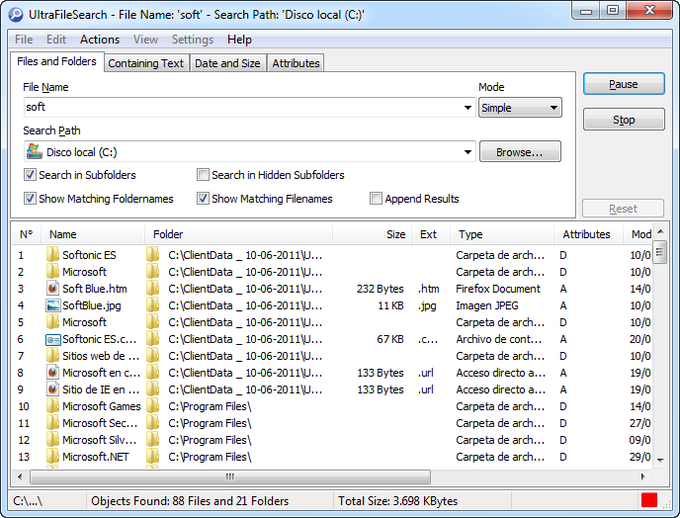
Task: Click the contact file icon of Softonic ES.c...
Action: click(x=52, y=339)
